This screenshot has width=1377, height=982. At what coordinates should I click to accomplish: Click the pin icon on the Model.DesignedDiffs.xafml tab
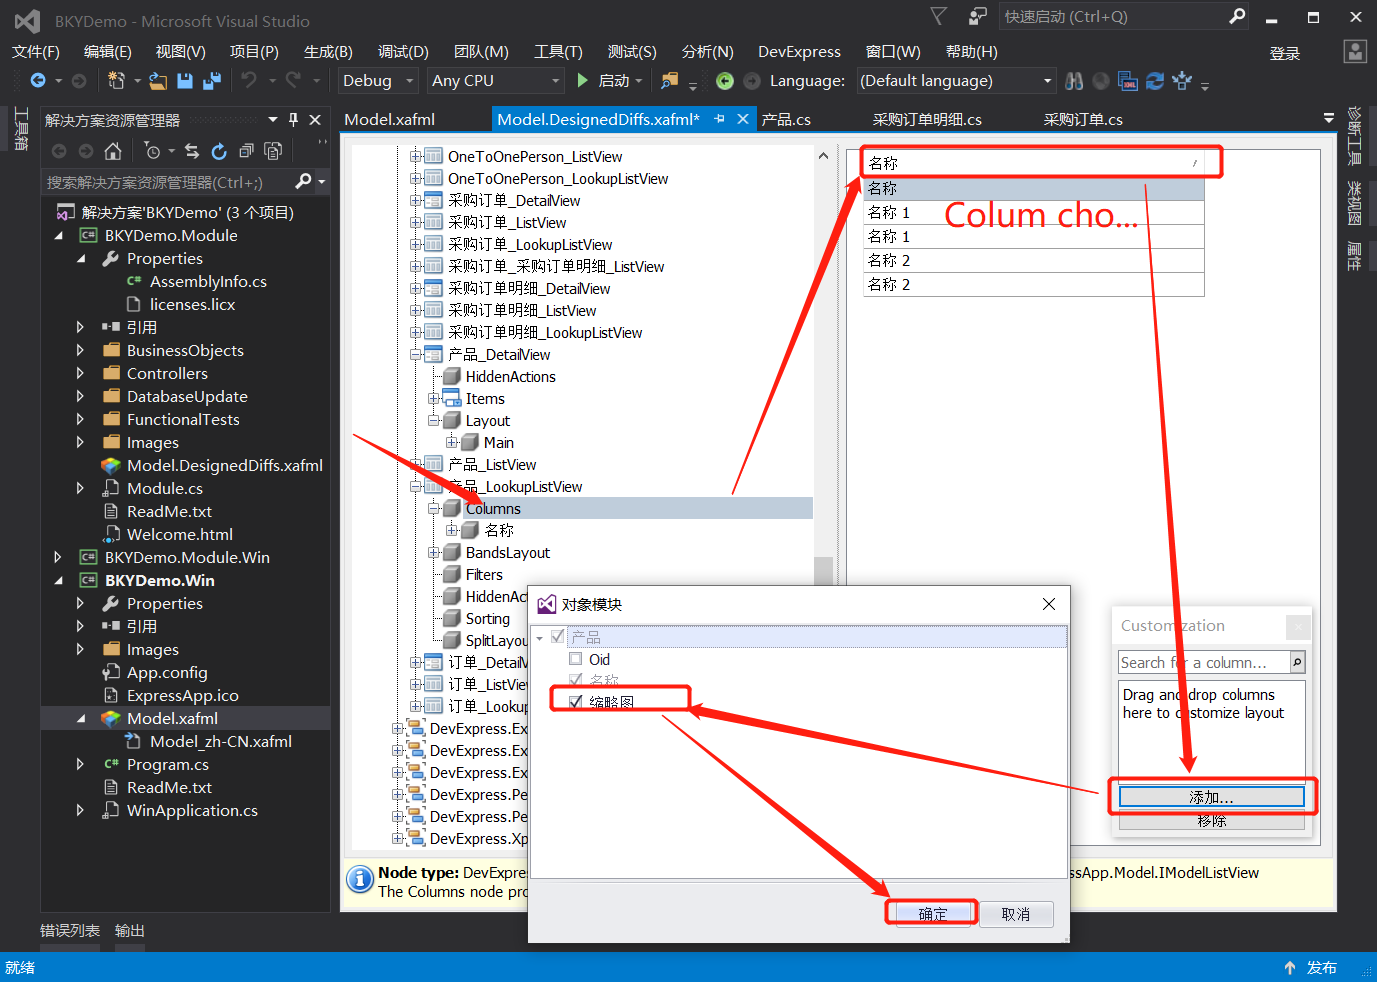[x=719, y=119]
